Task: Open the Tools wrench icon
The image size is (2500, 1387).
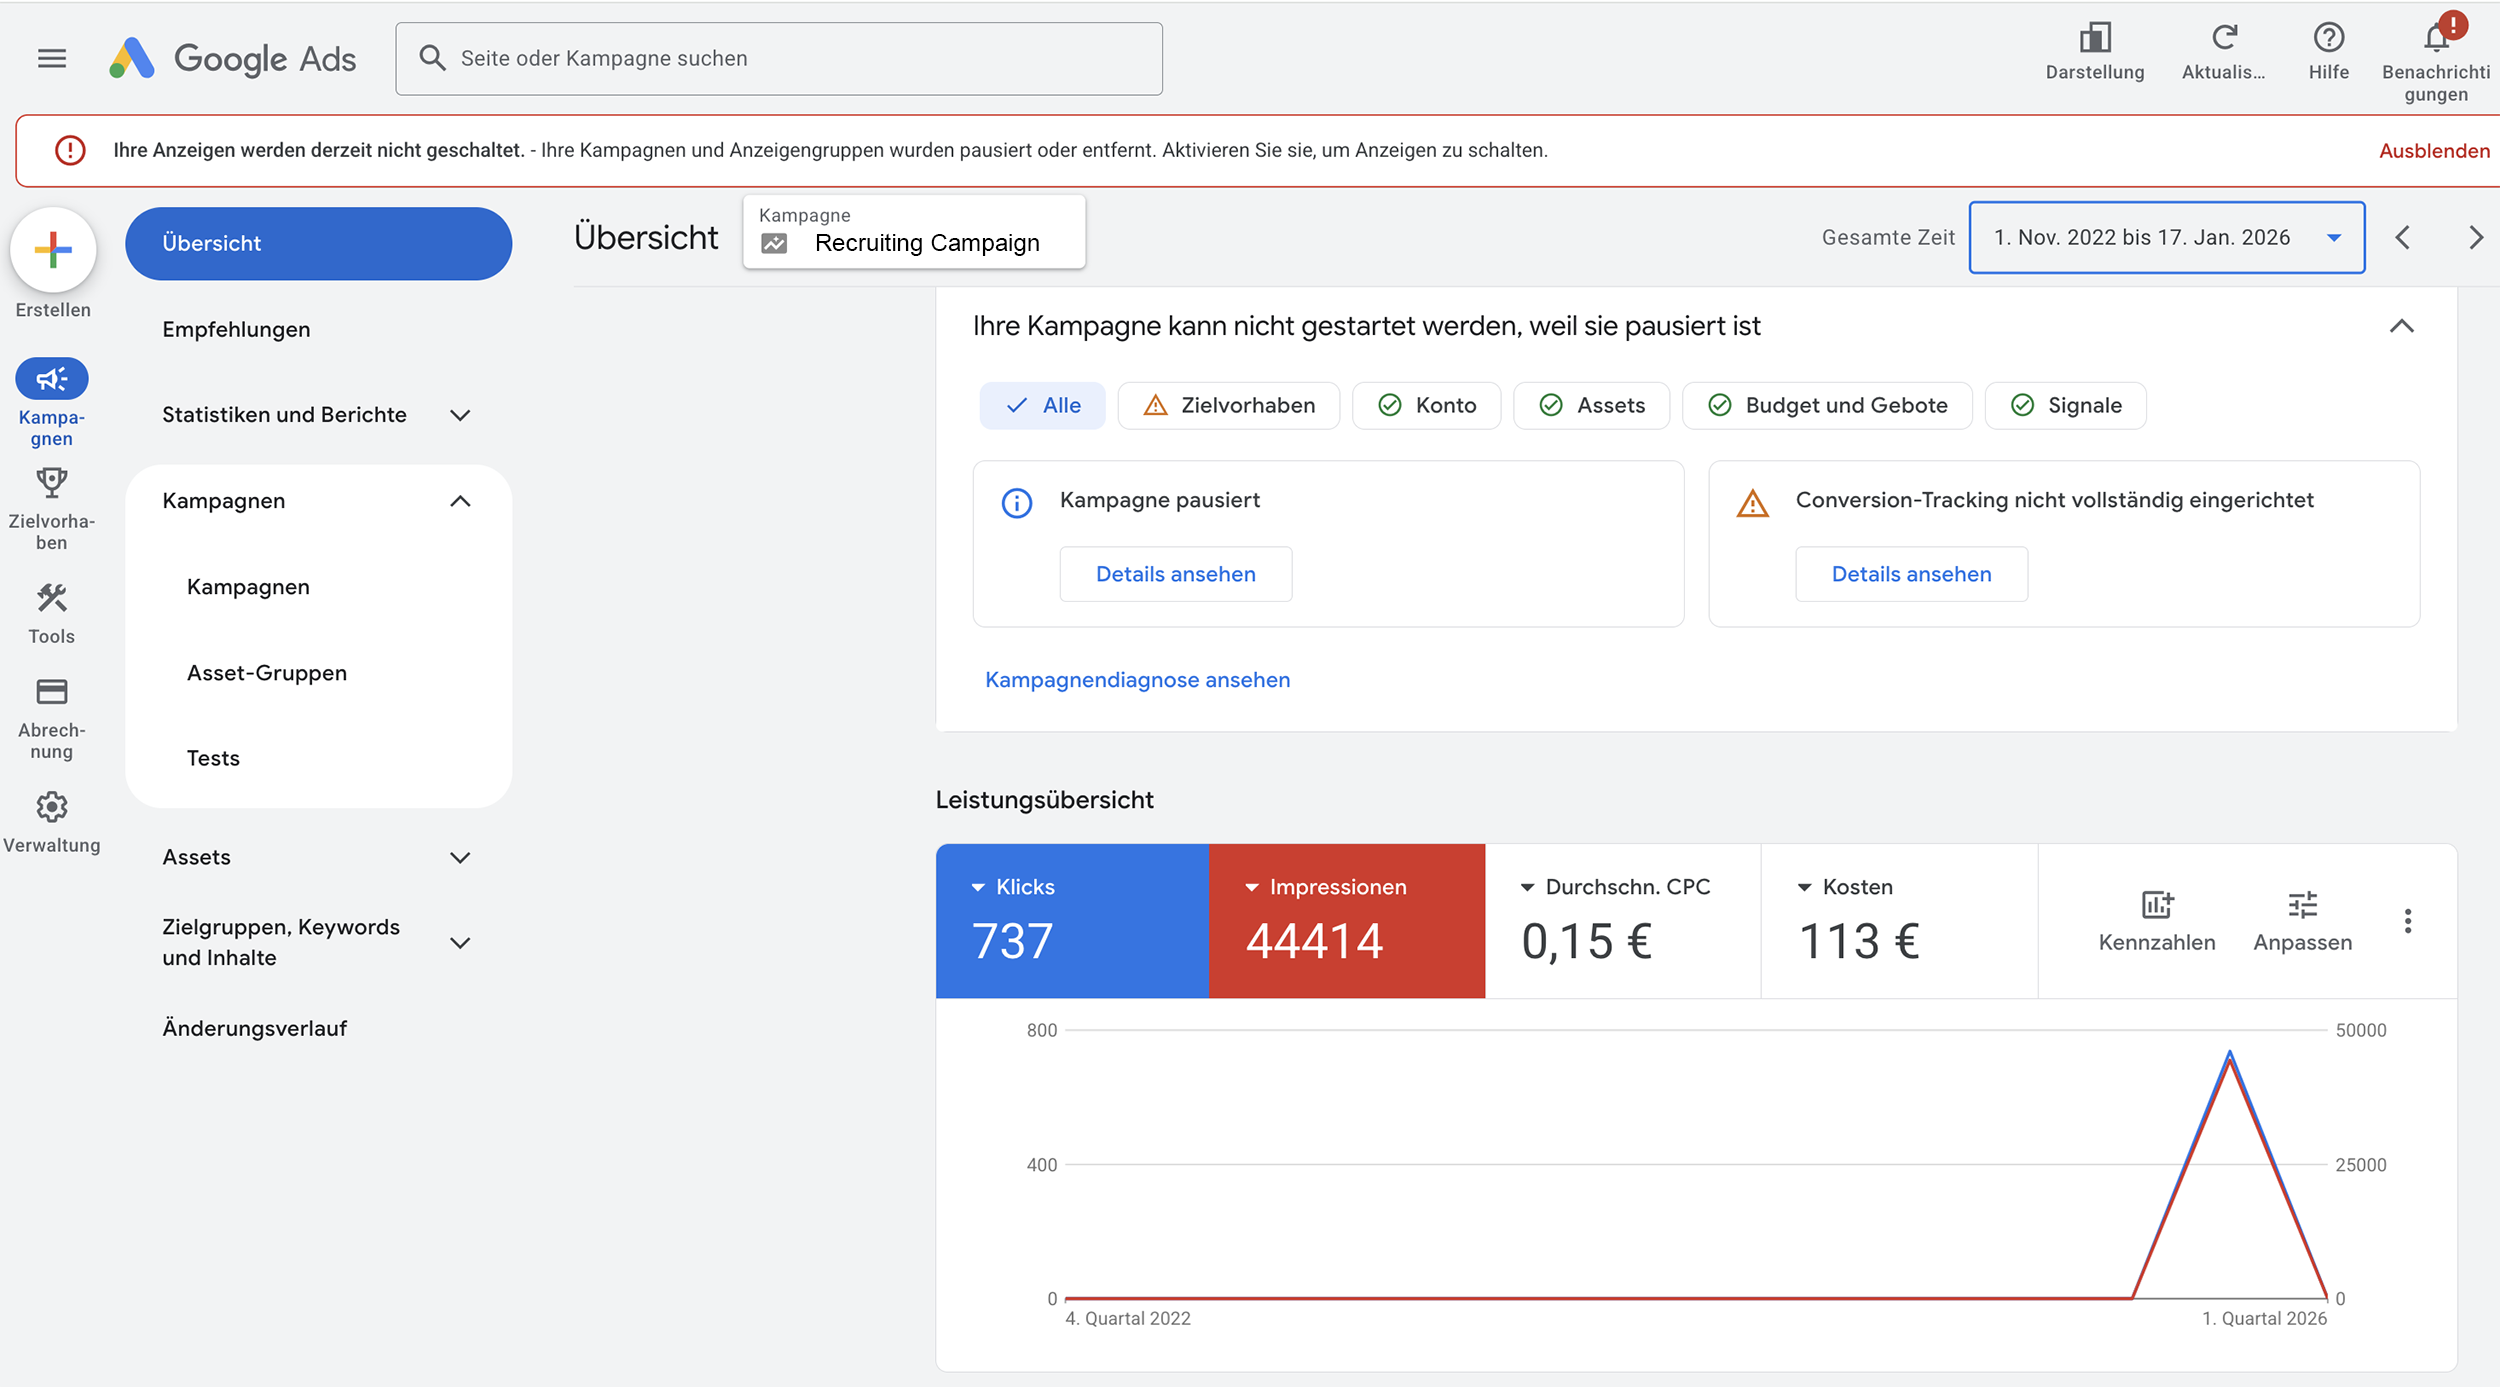Action: click(51, 598)
